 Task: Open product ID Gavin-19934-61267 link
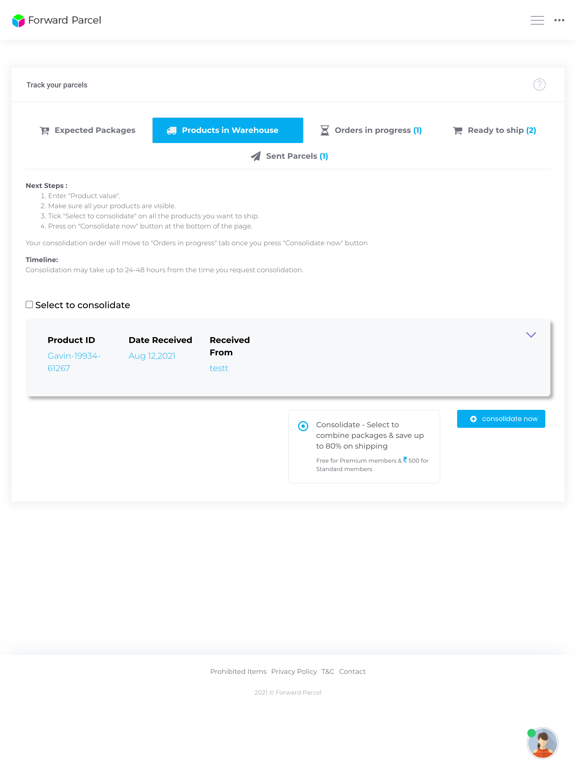coord(74,362)
